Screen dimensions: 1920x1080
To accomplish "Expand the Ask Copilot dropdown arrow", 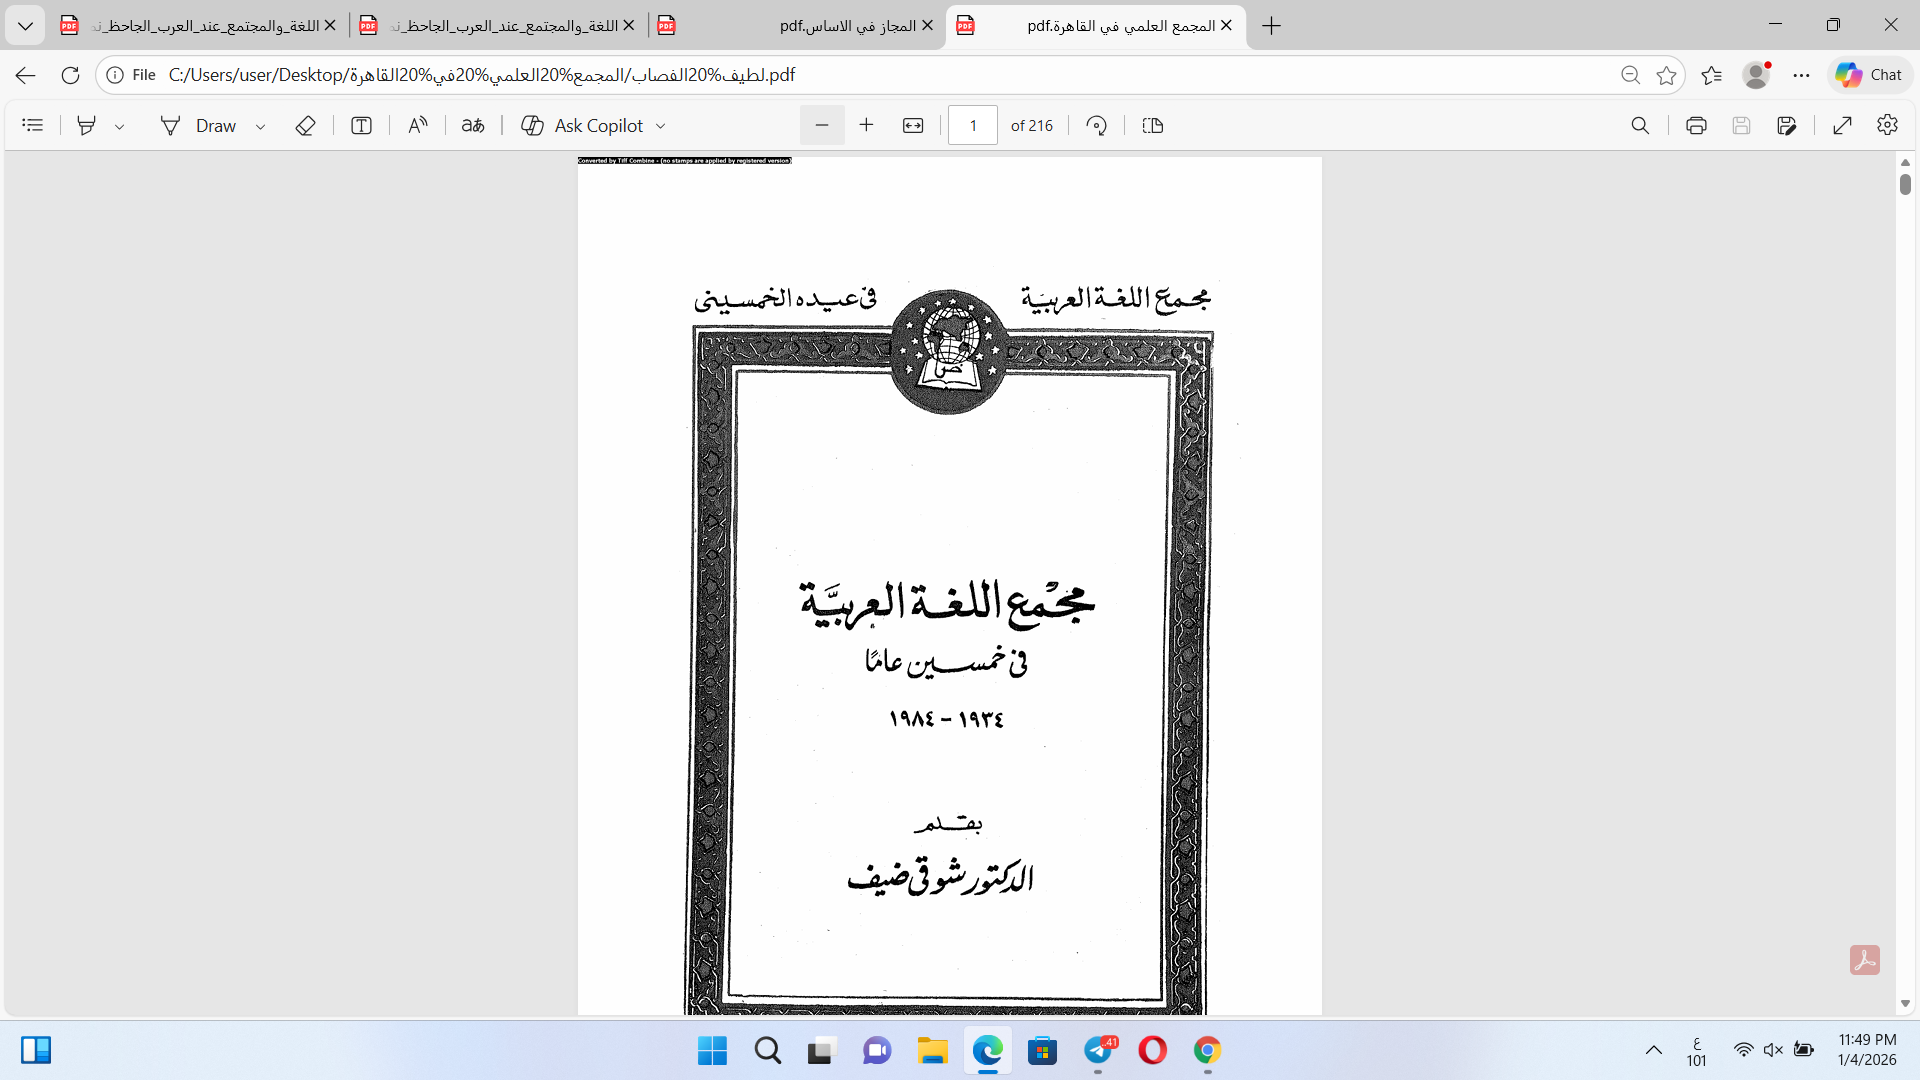I will pos(661,126).
